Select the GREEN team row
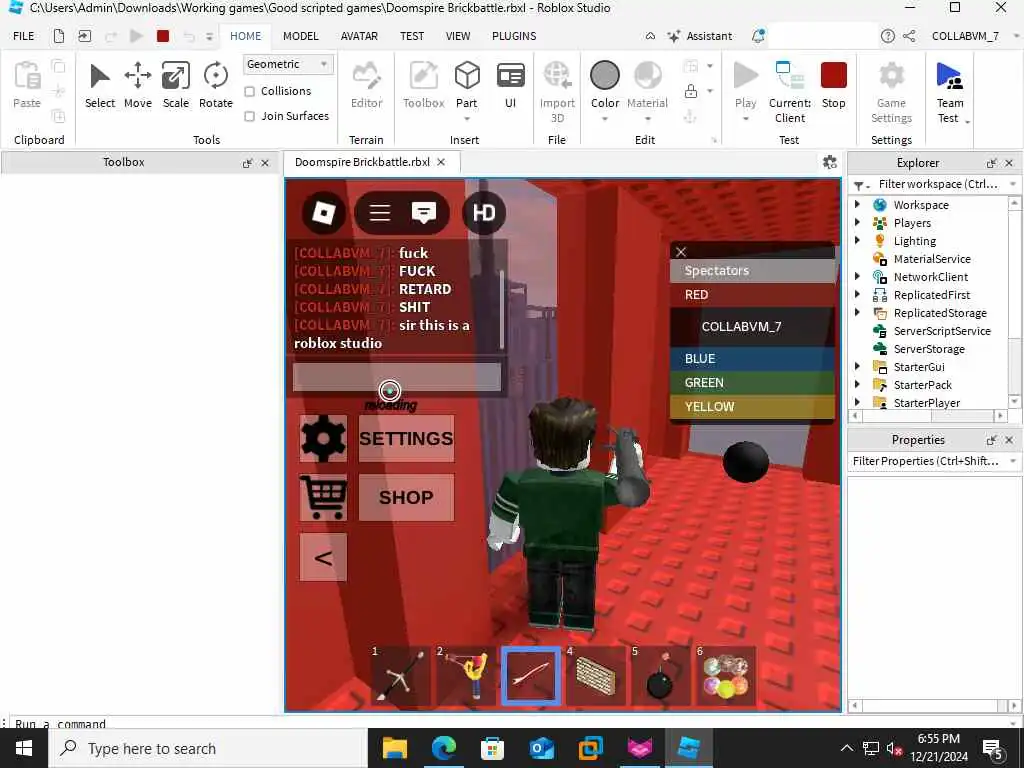 [752, 383]
